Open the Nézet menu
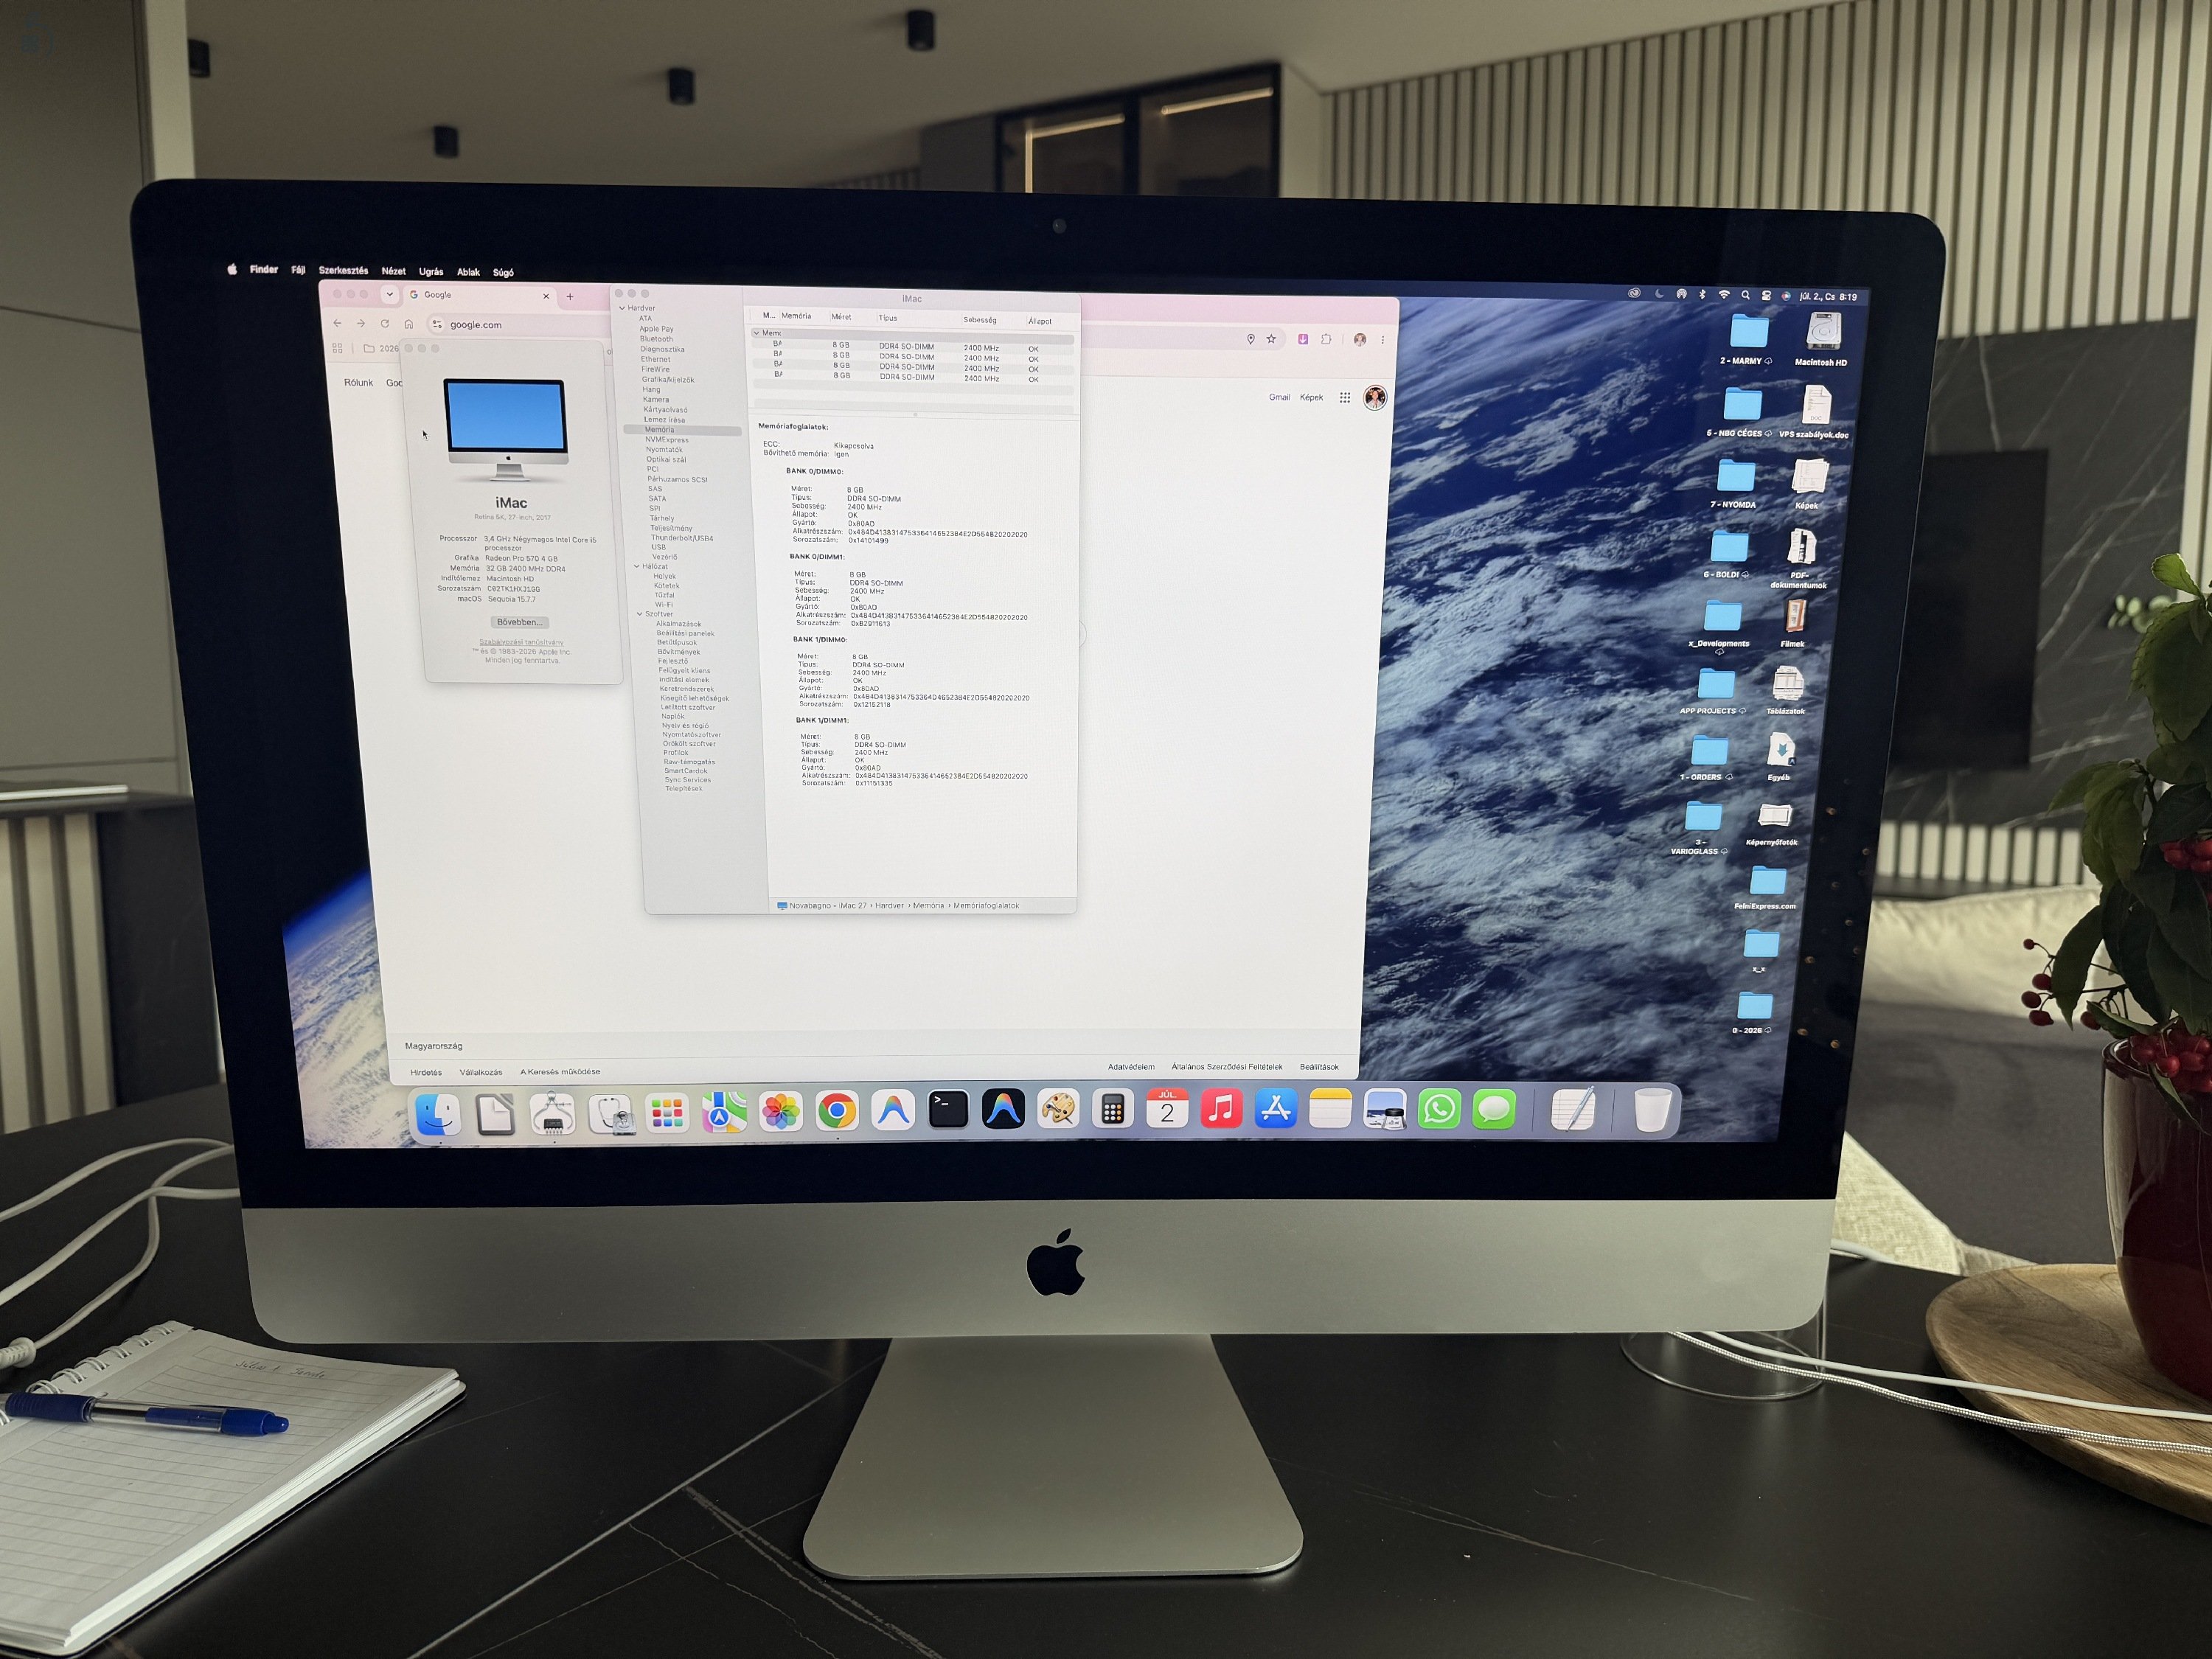This screenshot has width=2212, height=1659. point(394,271)
